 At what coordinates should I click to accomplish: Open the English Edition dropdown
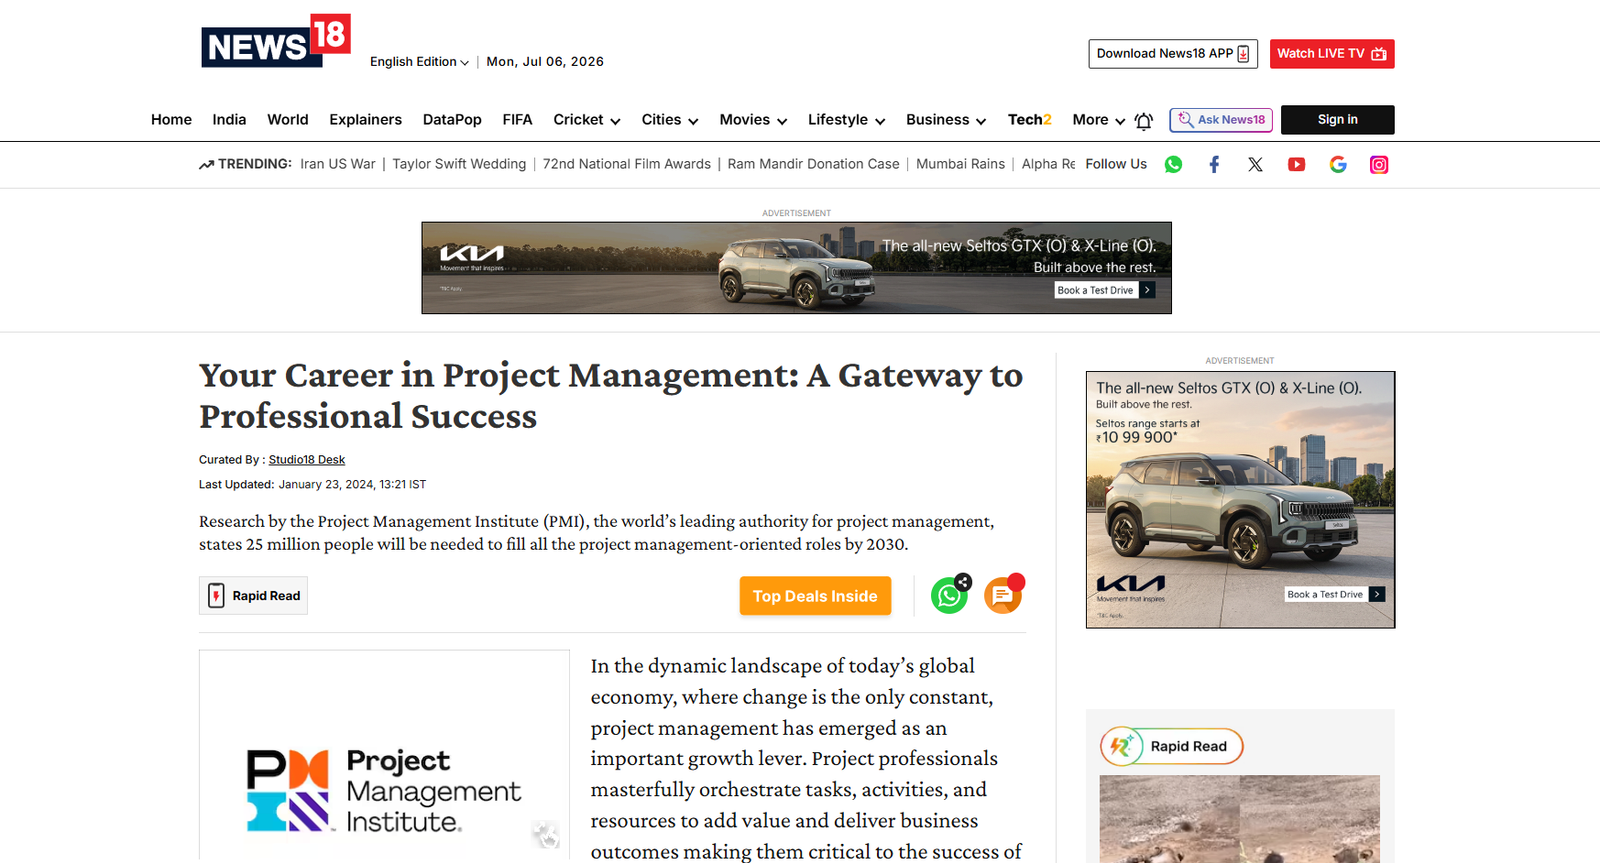419,62
